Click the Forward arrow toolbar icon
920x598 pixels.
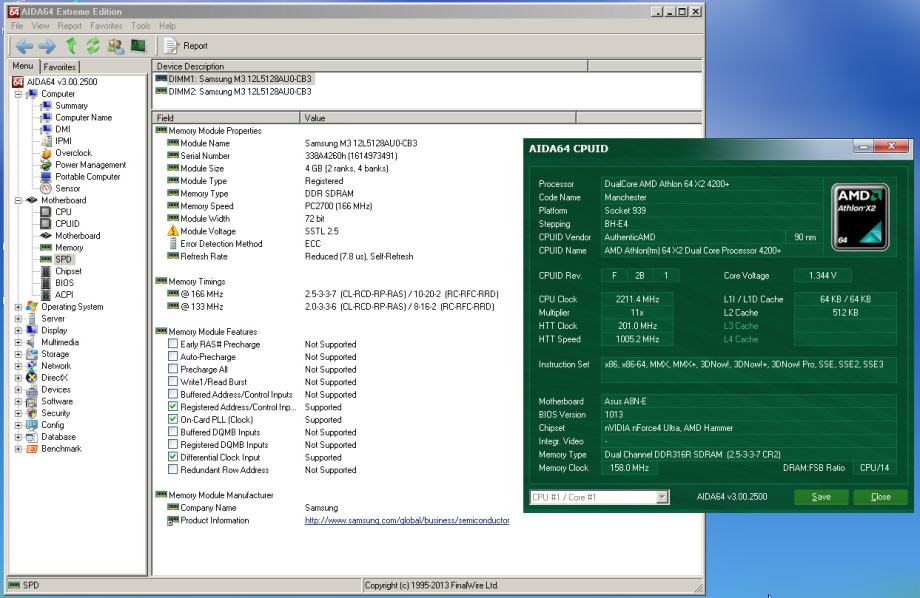coord(47,46)
